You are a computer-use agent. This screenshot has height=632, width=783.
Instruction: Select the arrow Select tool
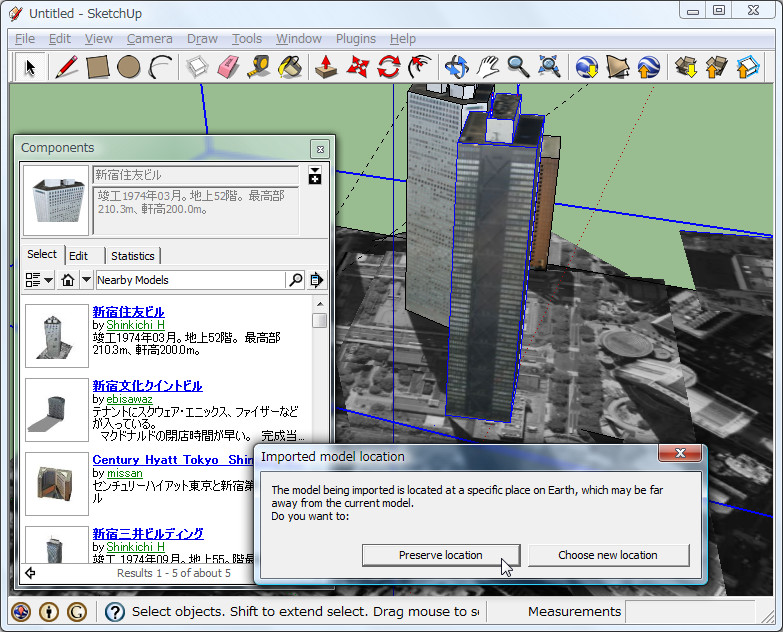pyautogui.click(x=30, y=67)
